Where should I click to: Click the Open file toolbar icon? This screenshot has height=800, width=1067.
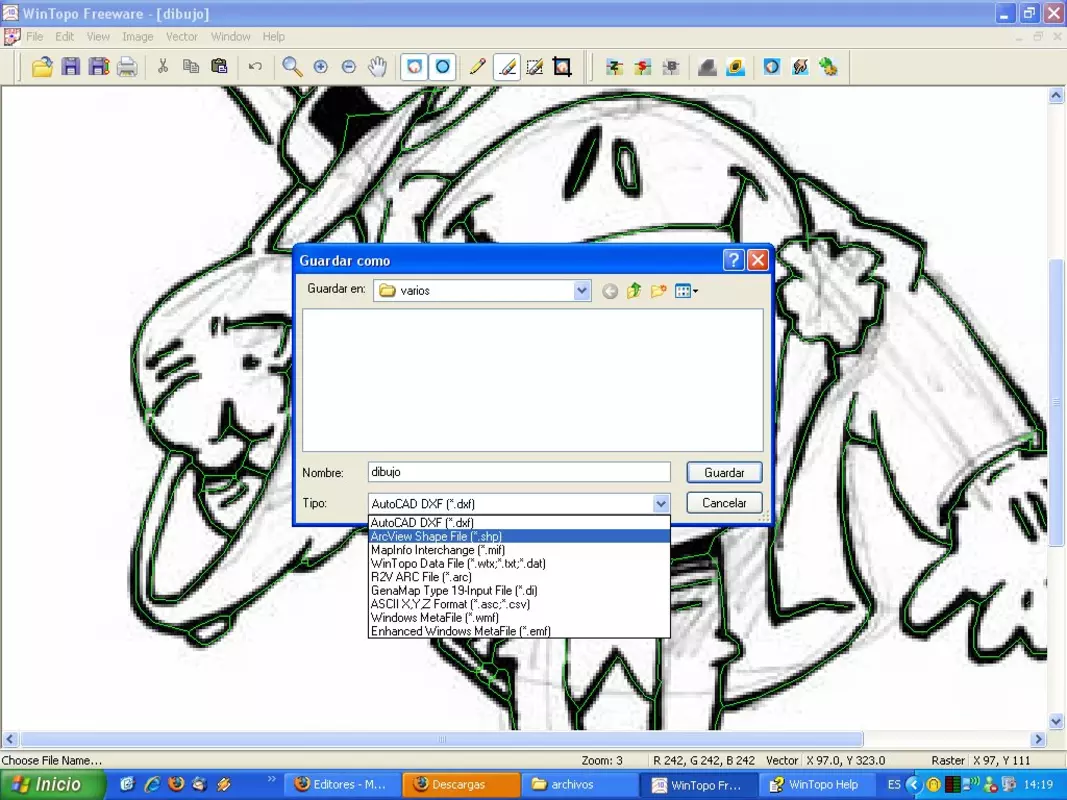(x=42, y=67)
